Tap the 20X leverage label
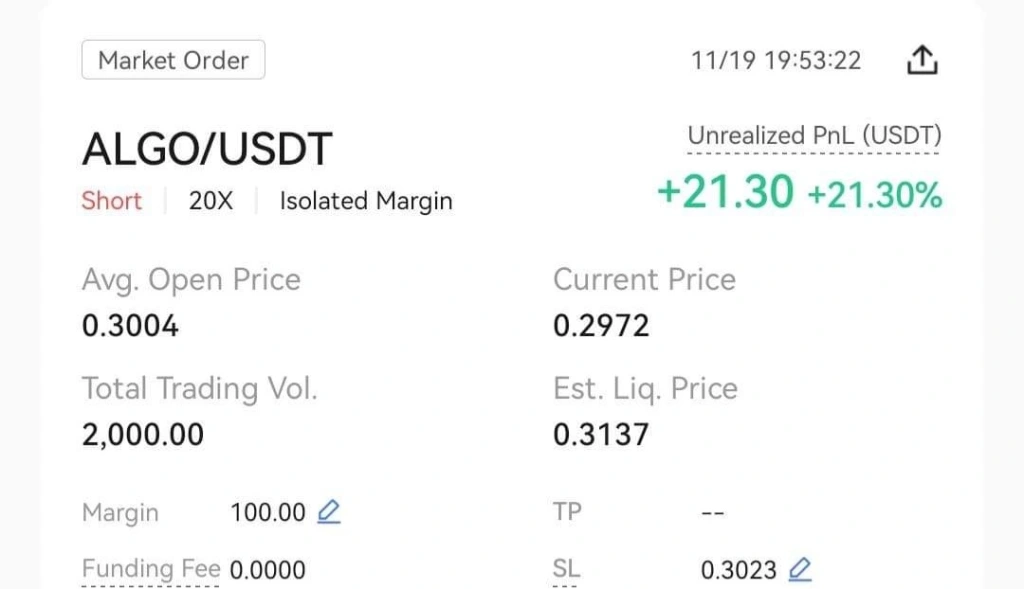Image resolution: width=1024 pixels, height=589 pixels. (x=210, y=200)
